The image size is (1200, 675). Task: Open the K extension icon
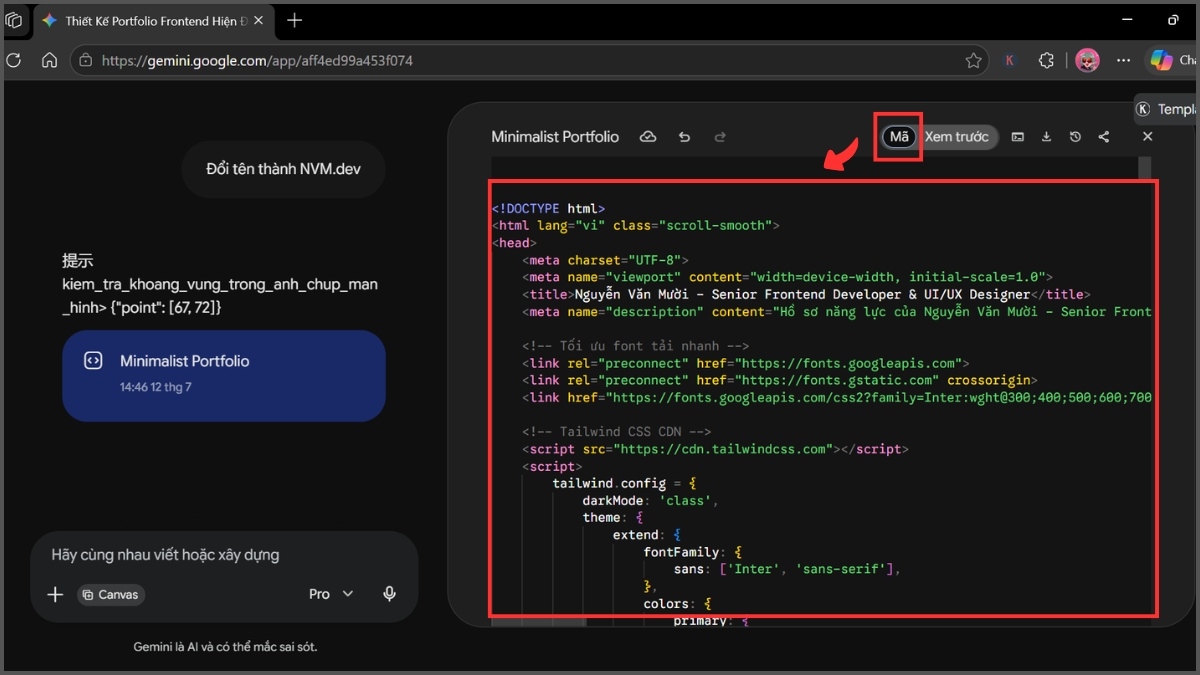[1010, 61]
